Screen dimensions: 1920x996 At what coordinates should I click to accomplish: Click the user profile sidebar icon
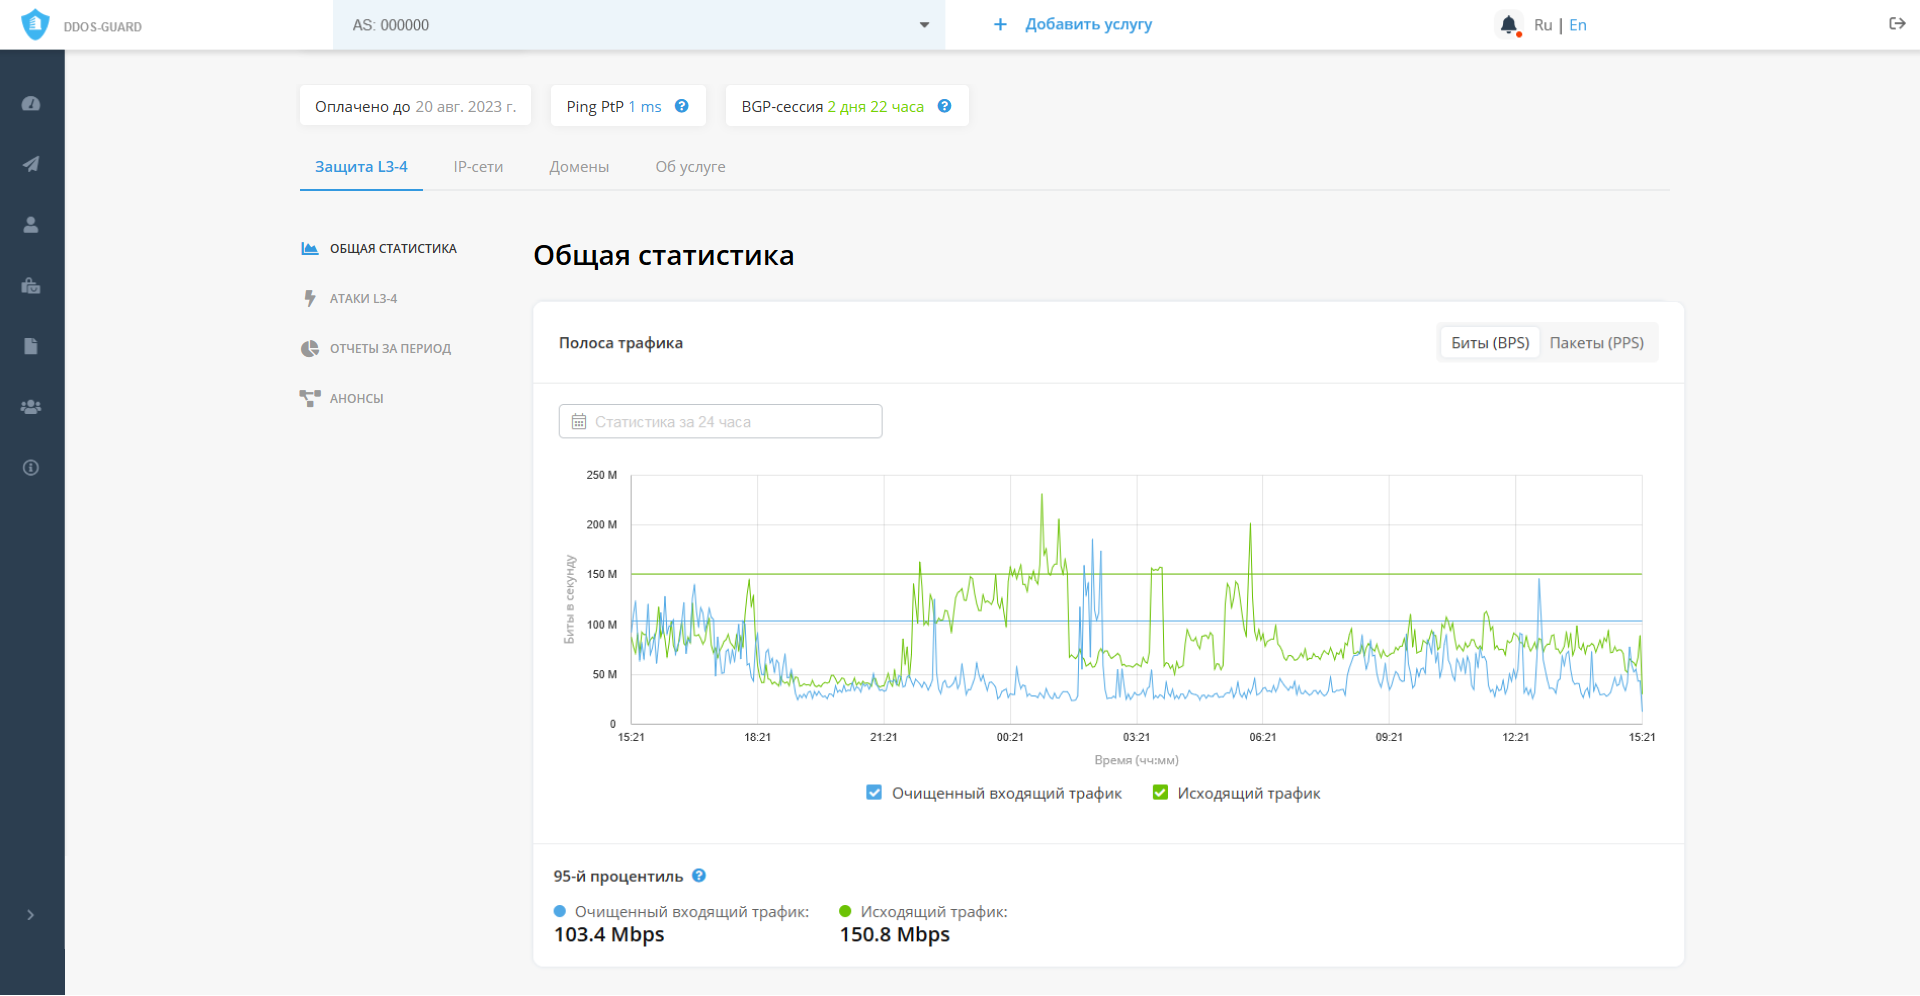click(x=31, y=225)
